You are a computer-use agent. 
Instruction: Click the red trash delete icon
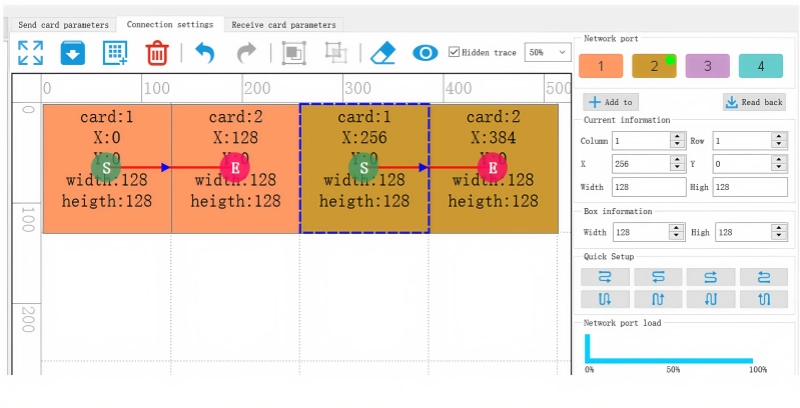[x=157, y=53]
